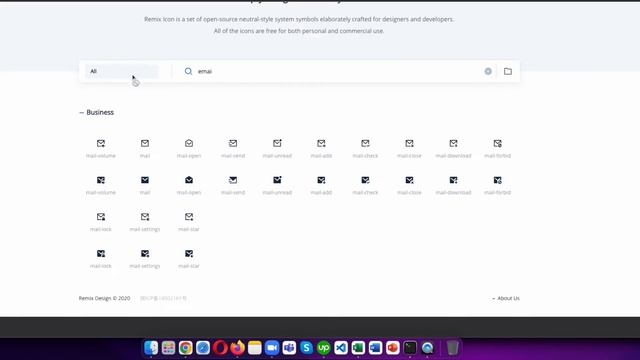Select the filled mail-add icon

pos(321,180)
